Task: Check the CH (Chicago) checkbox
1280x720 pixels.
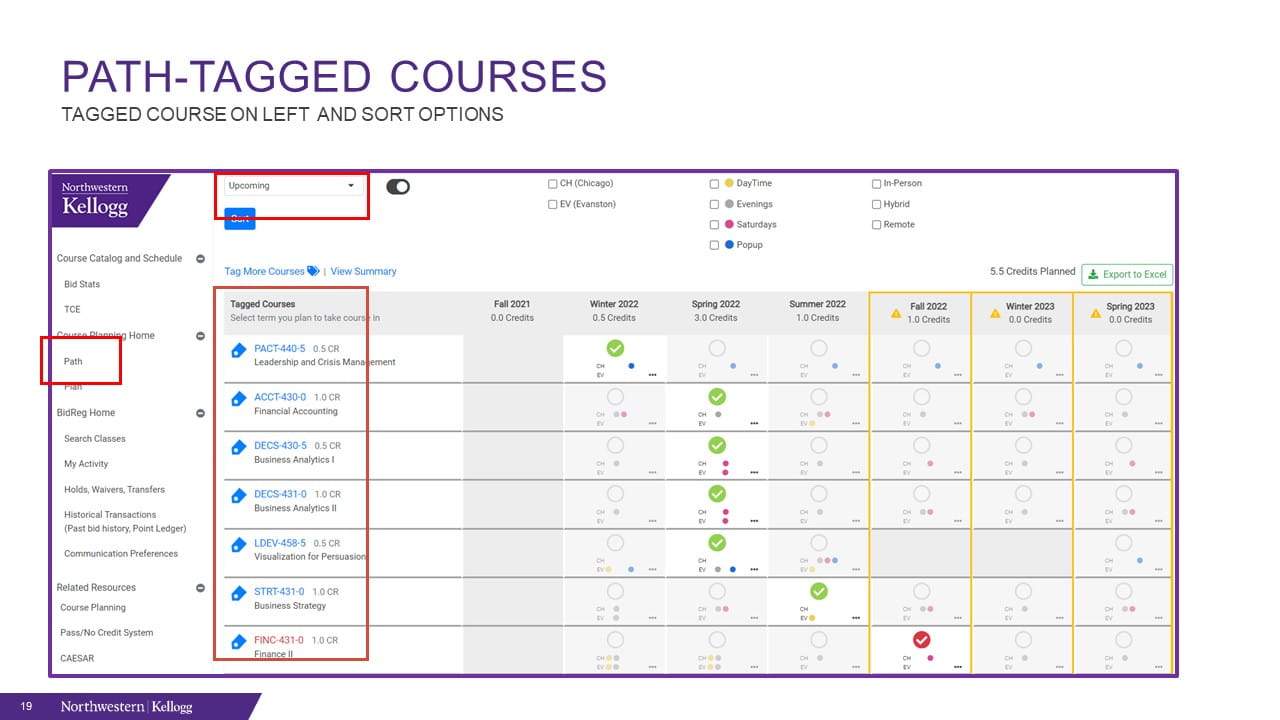Action: tap(552, 184)
